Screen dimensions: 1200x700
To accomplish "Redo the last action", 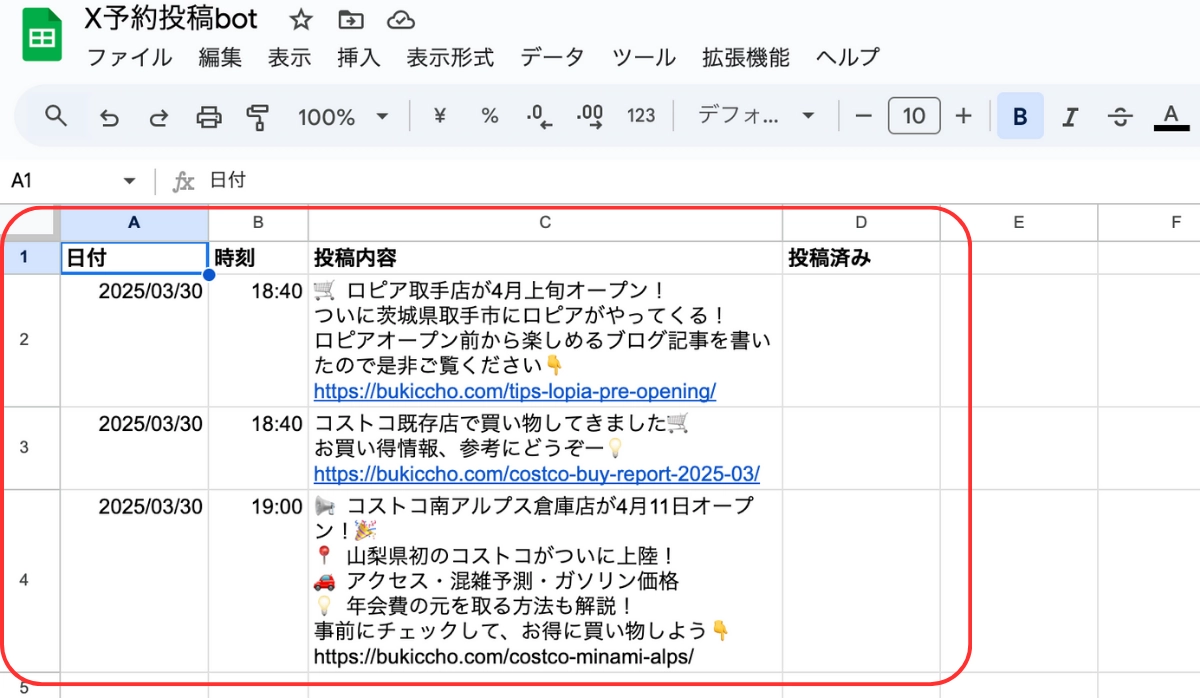I will tap(158, 117).
